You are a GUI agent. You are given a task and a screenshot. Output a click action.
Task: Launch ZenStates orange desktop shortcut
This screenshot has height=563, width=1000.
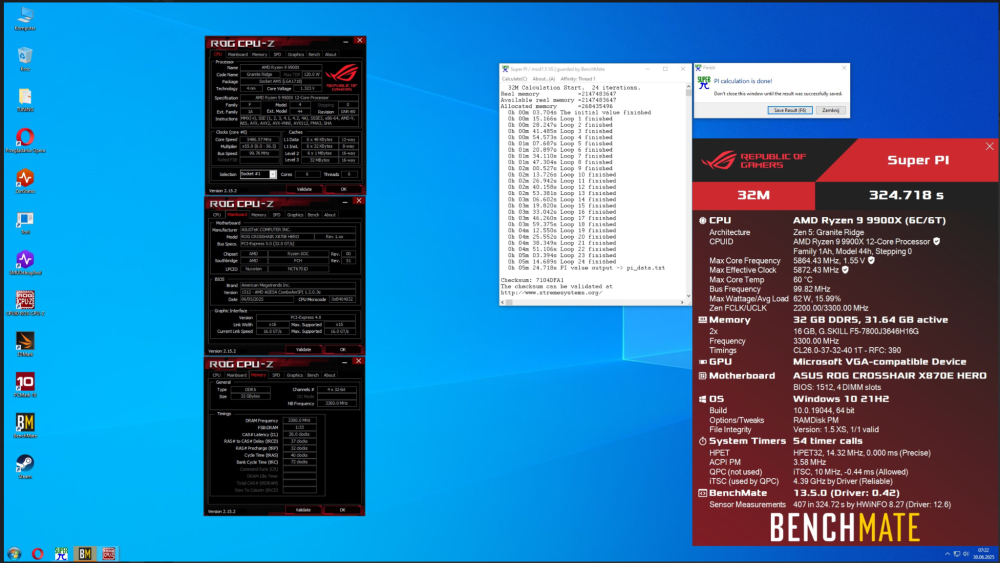click(25, 181)
